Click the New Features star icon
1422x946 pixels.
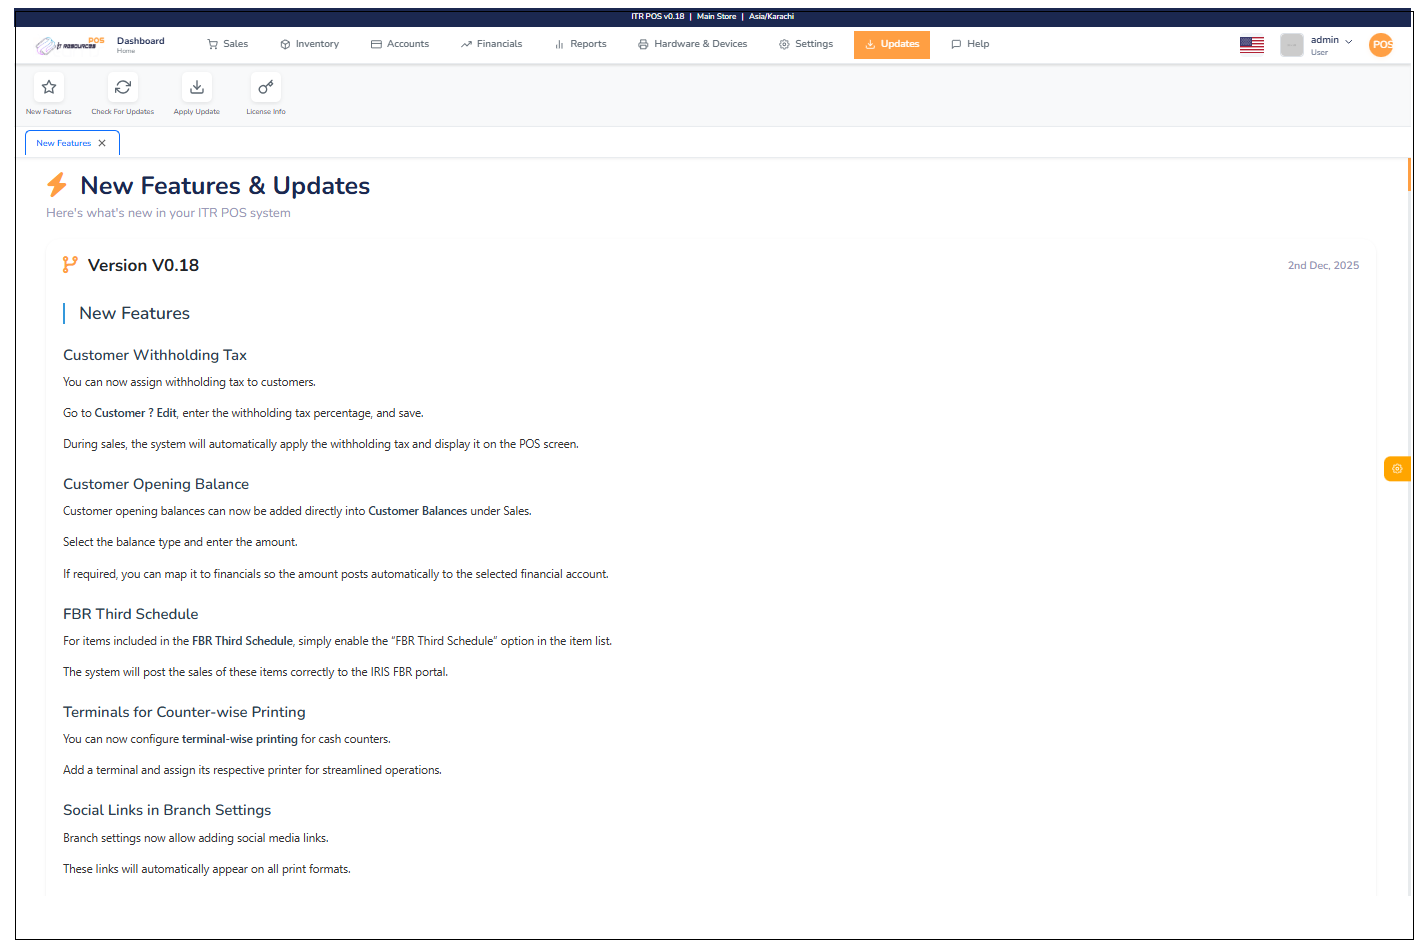49,88
